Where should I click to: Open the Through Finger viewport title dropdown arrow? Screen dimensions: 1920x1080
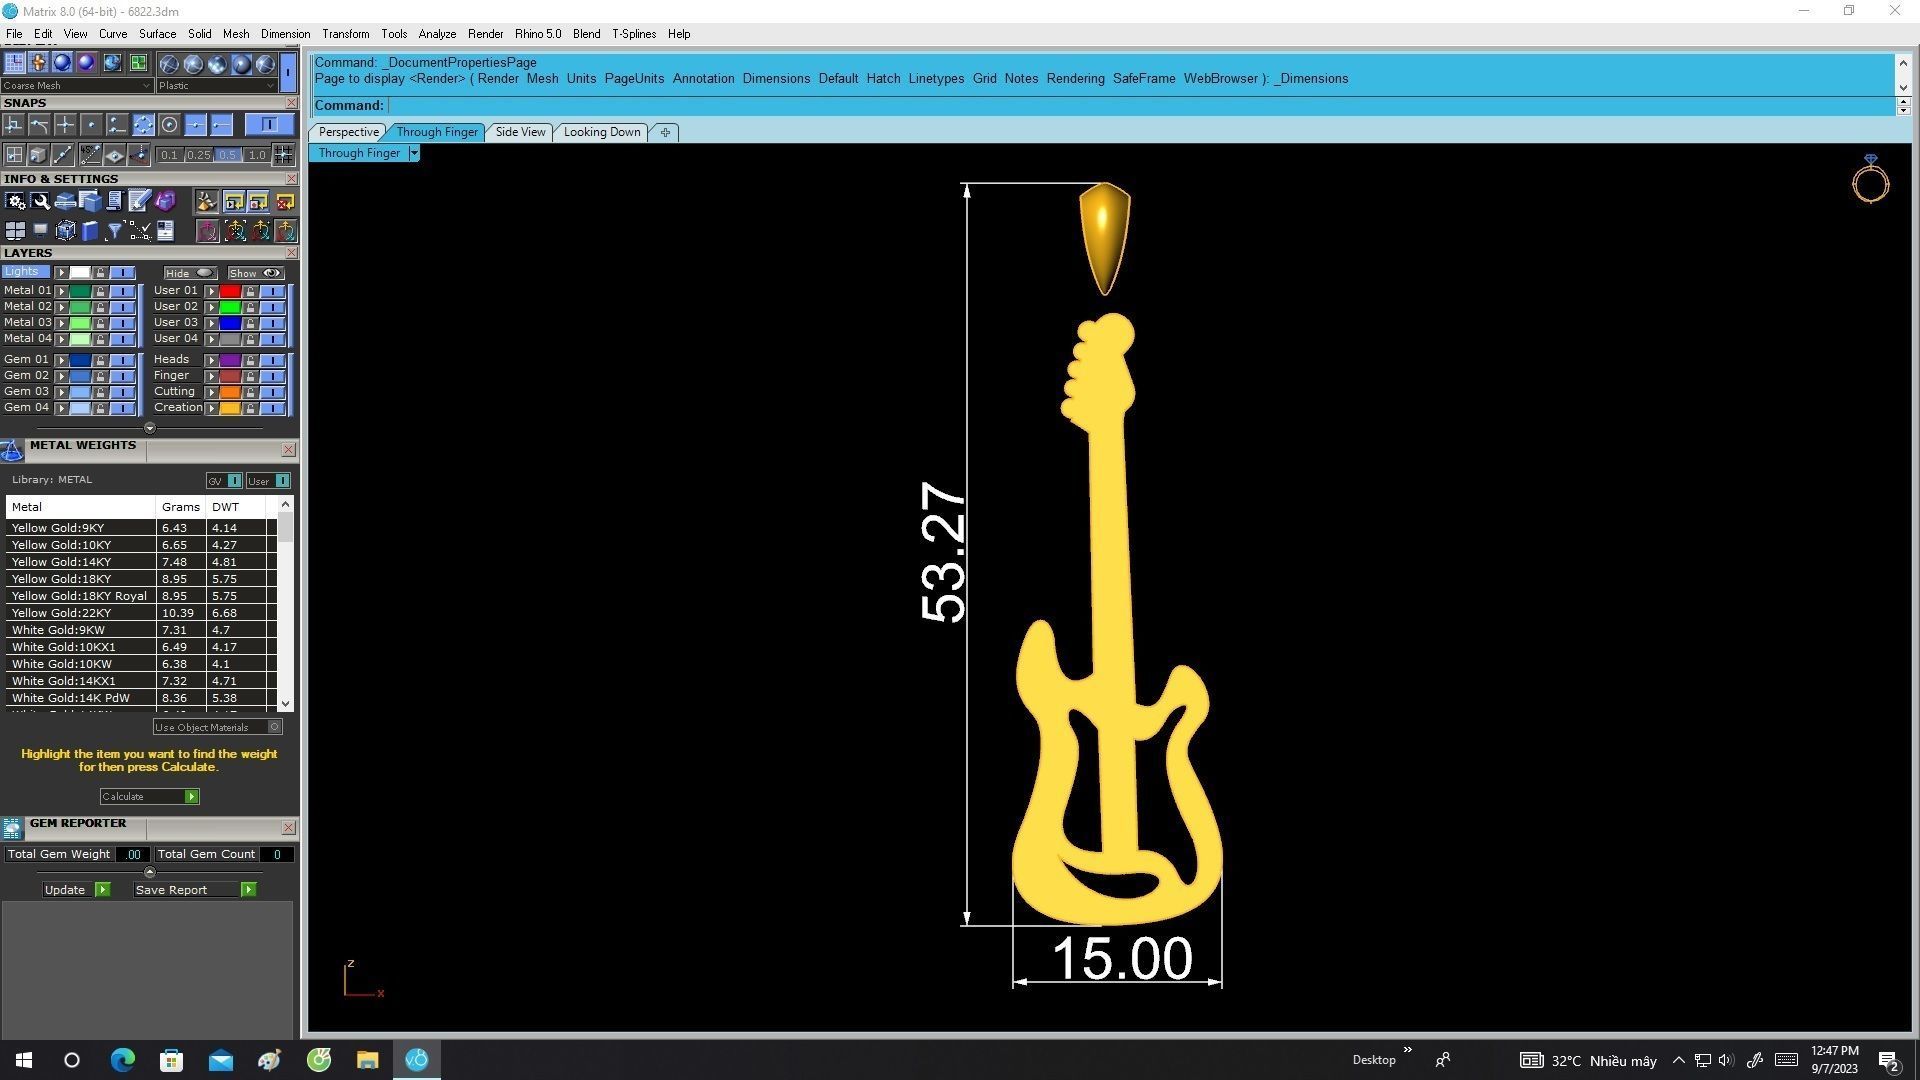pos(414,153)
